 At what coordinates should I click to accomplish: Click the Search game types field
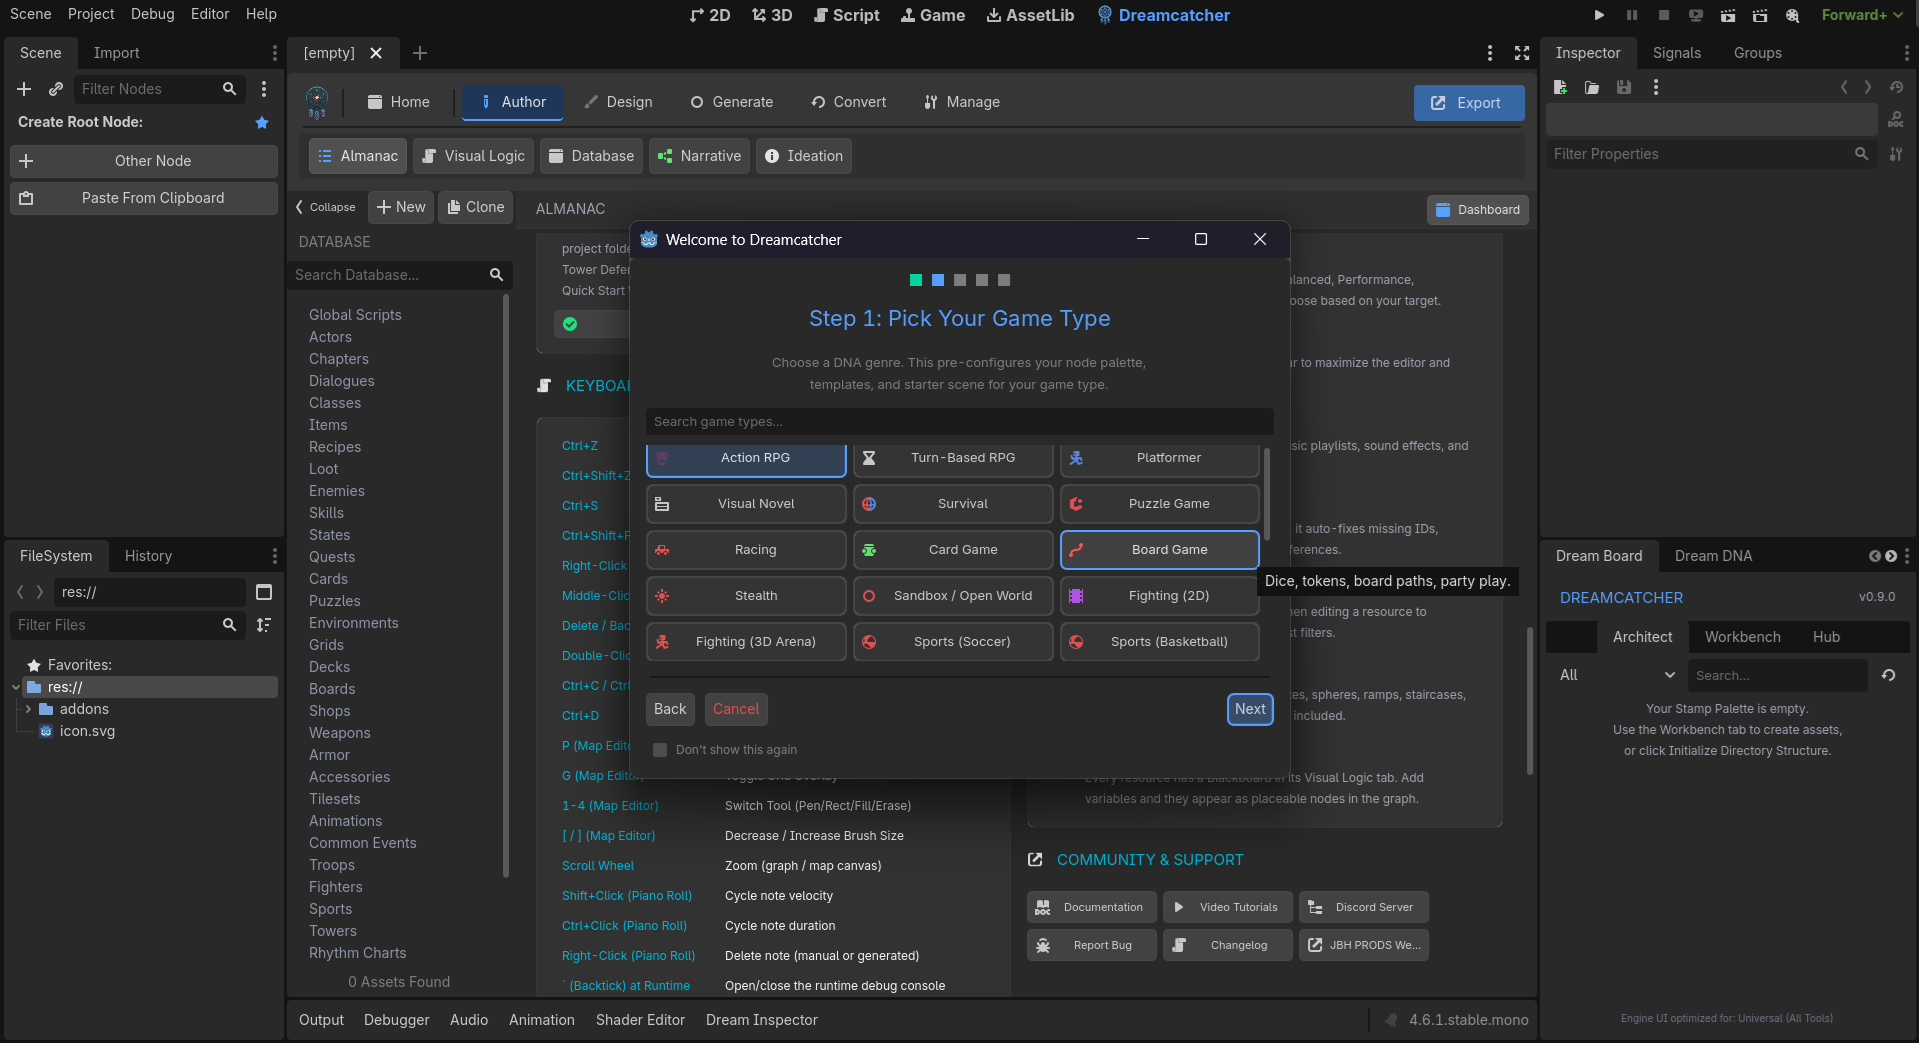point(960,422)
